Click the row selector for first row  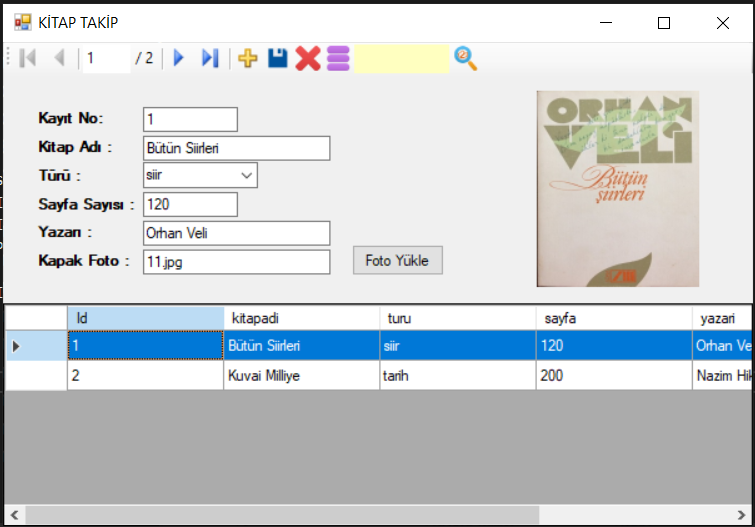pos(36,346)
